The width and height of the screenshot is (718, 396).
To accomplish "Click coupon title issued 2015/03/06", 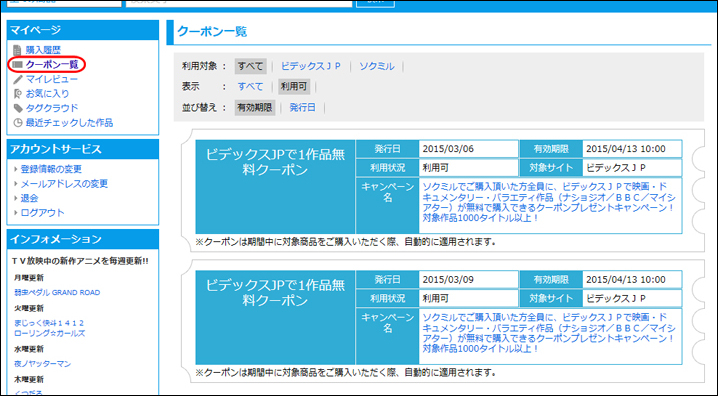I will pyautogui.click(x=275, y=163).
